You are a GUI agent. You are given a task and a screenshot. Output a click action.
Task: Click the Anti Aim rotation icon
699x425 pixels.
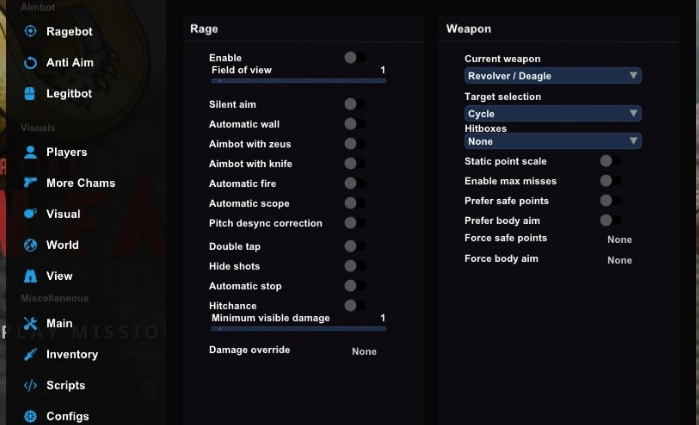pos(30,63)
